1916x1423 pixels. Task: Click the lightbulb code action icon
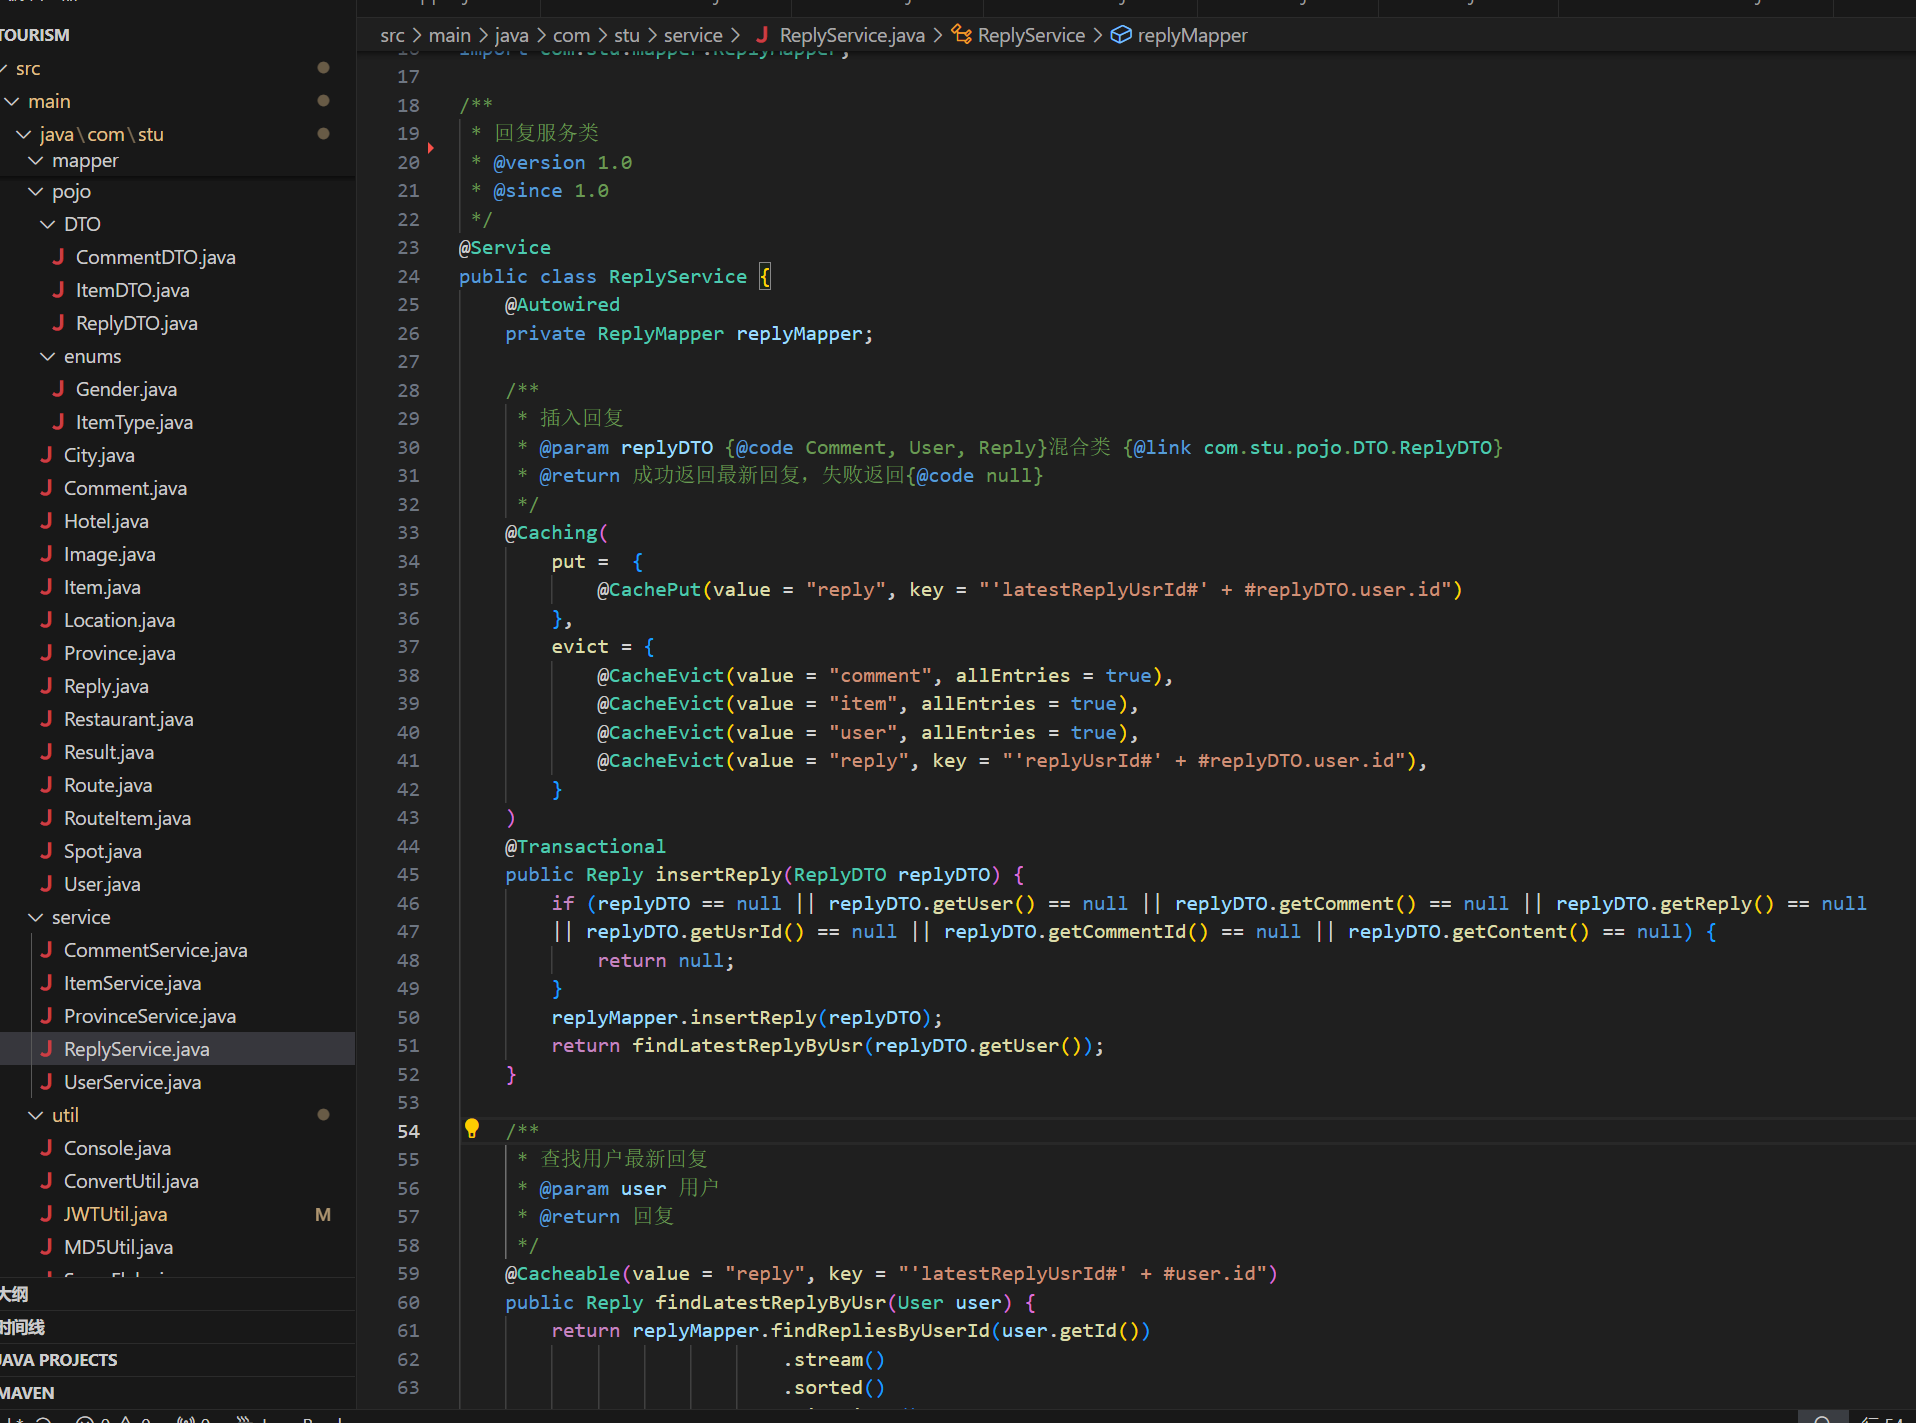(472, 1129)
